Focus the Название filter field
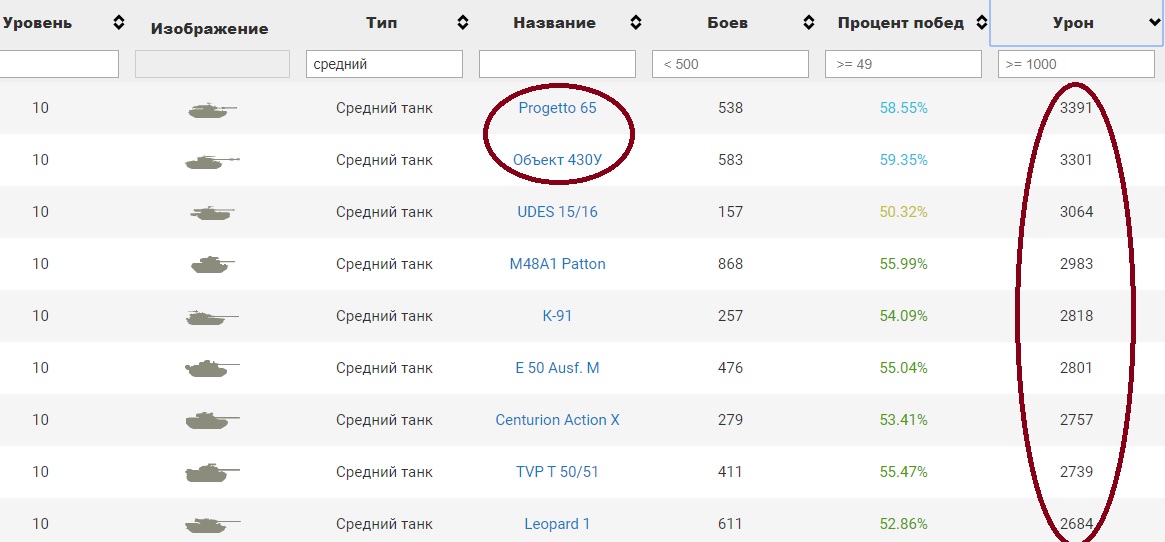This screenshot has width=1165, height=542. (x=557, y=64)
